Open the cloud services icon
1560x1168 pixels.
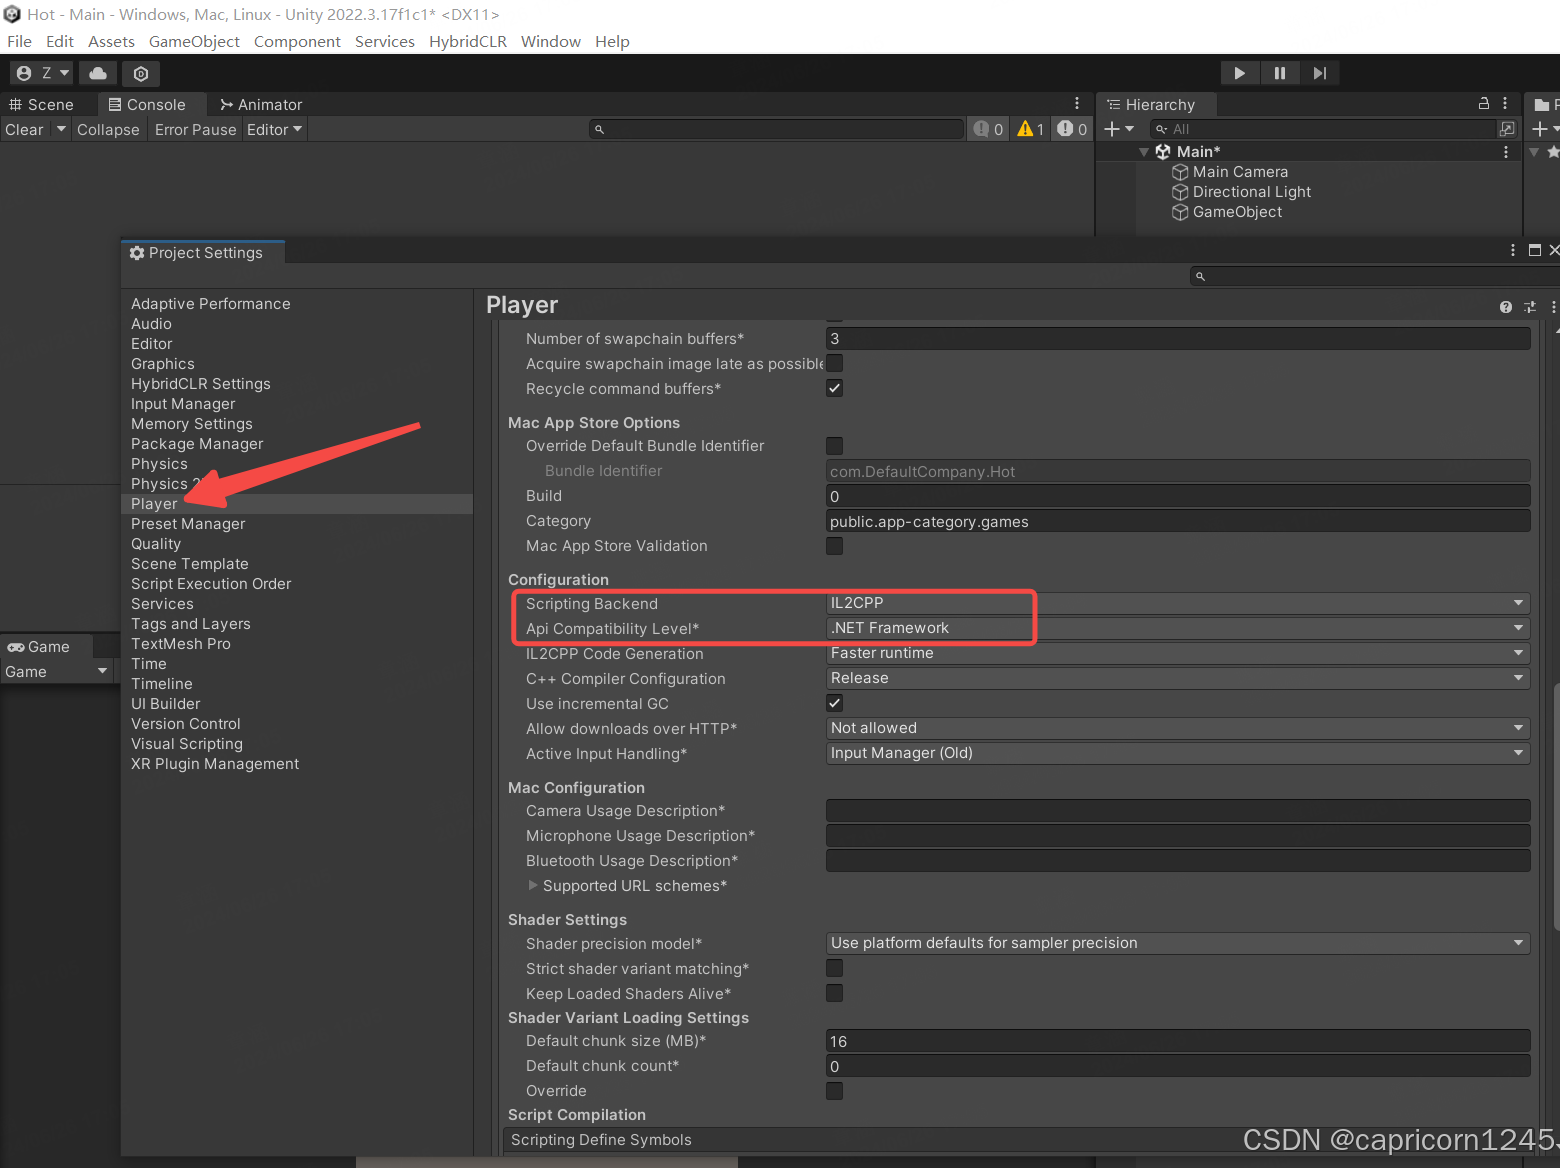tap(98, 73)
